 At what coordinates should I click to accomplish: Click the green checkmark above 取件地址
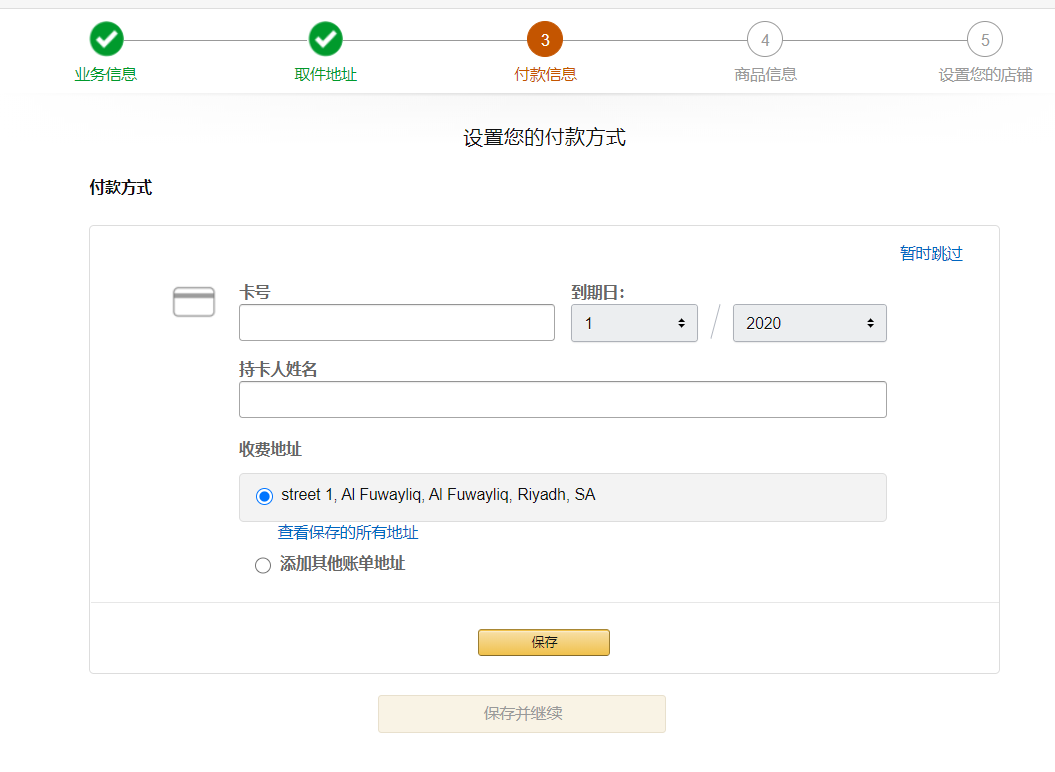point(326,40)
